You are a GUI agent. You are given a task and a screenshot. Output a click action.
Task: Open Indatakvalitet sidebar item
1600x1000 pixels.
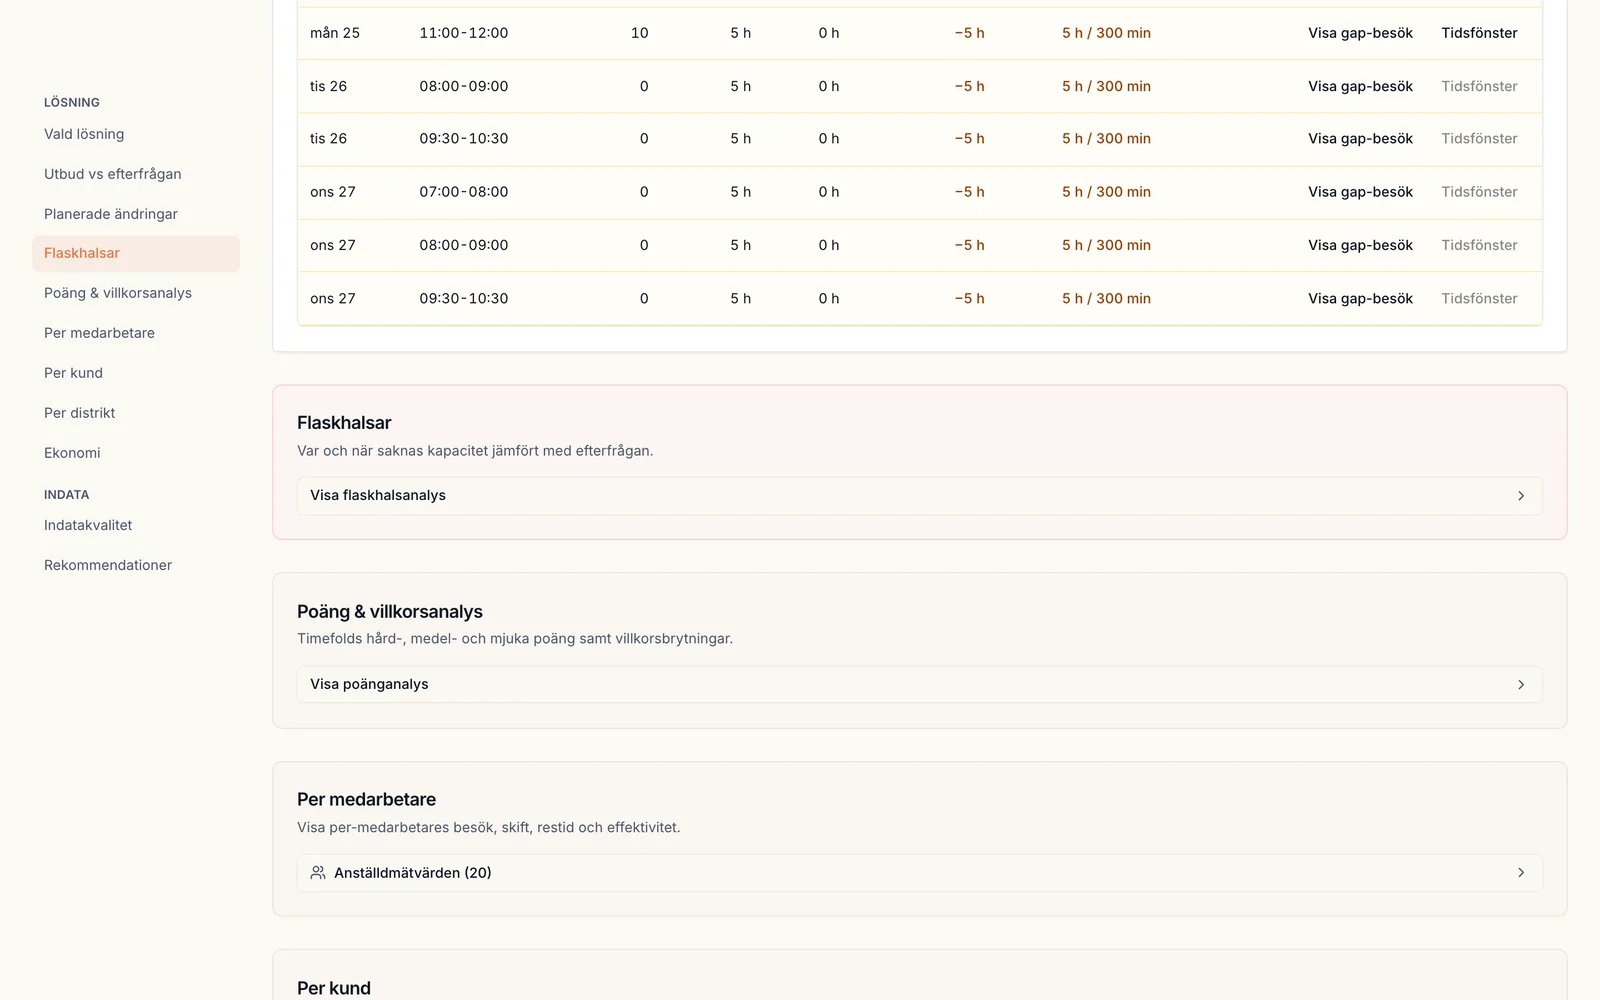coord(88,525)
